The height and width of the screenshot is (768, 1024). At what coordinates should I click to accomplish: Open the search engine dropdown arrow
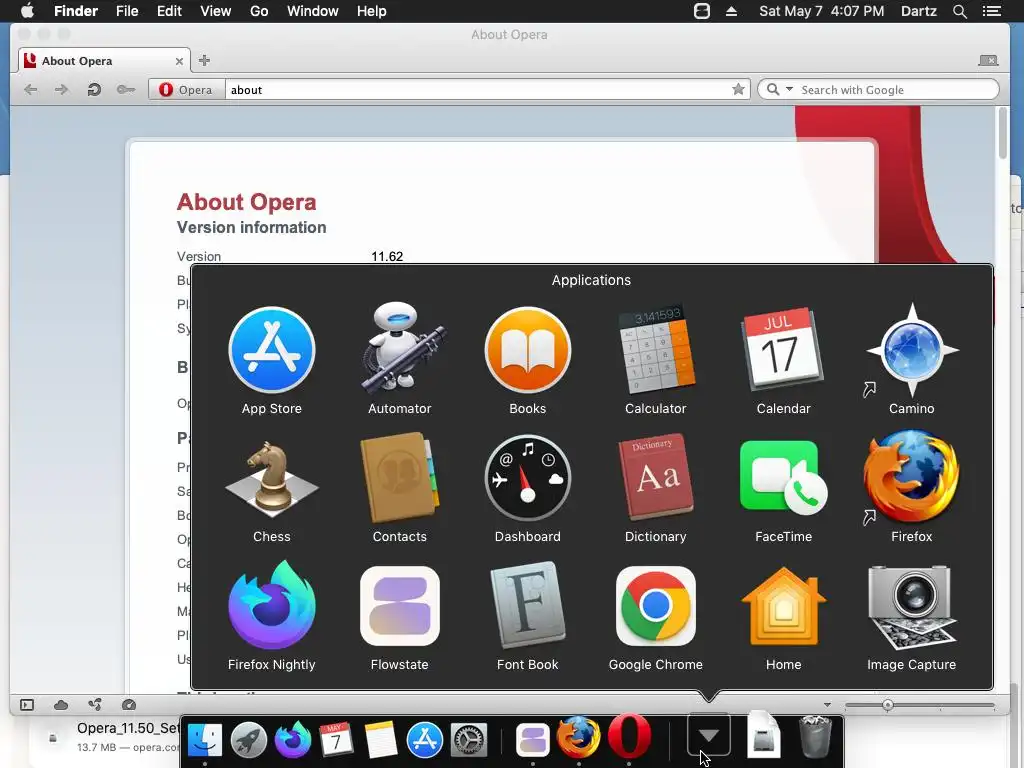pyautogui.click(x=789, y=89)
